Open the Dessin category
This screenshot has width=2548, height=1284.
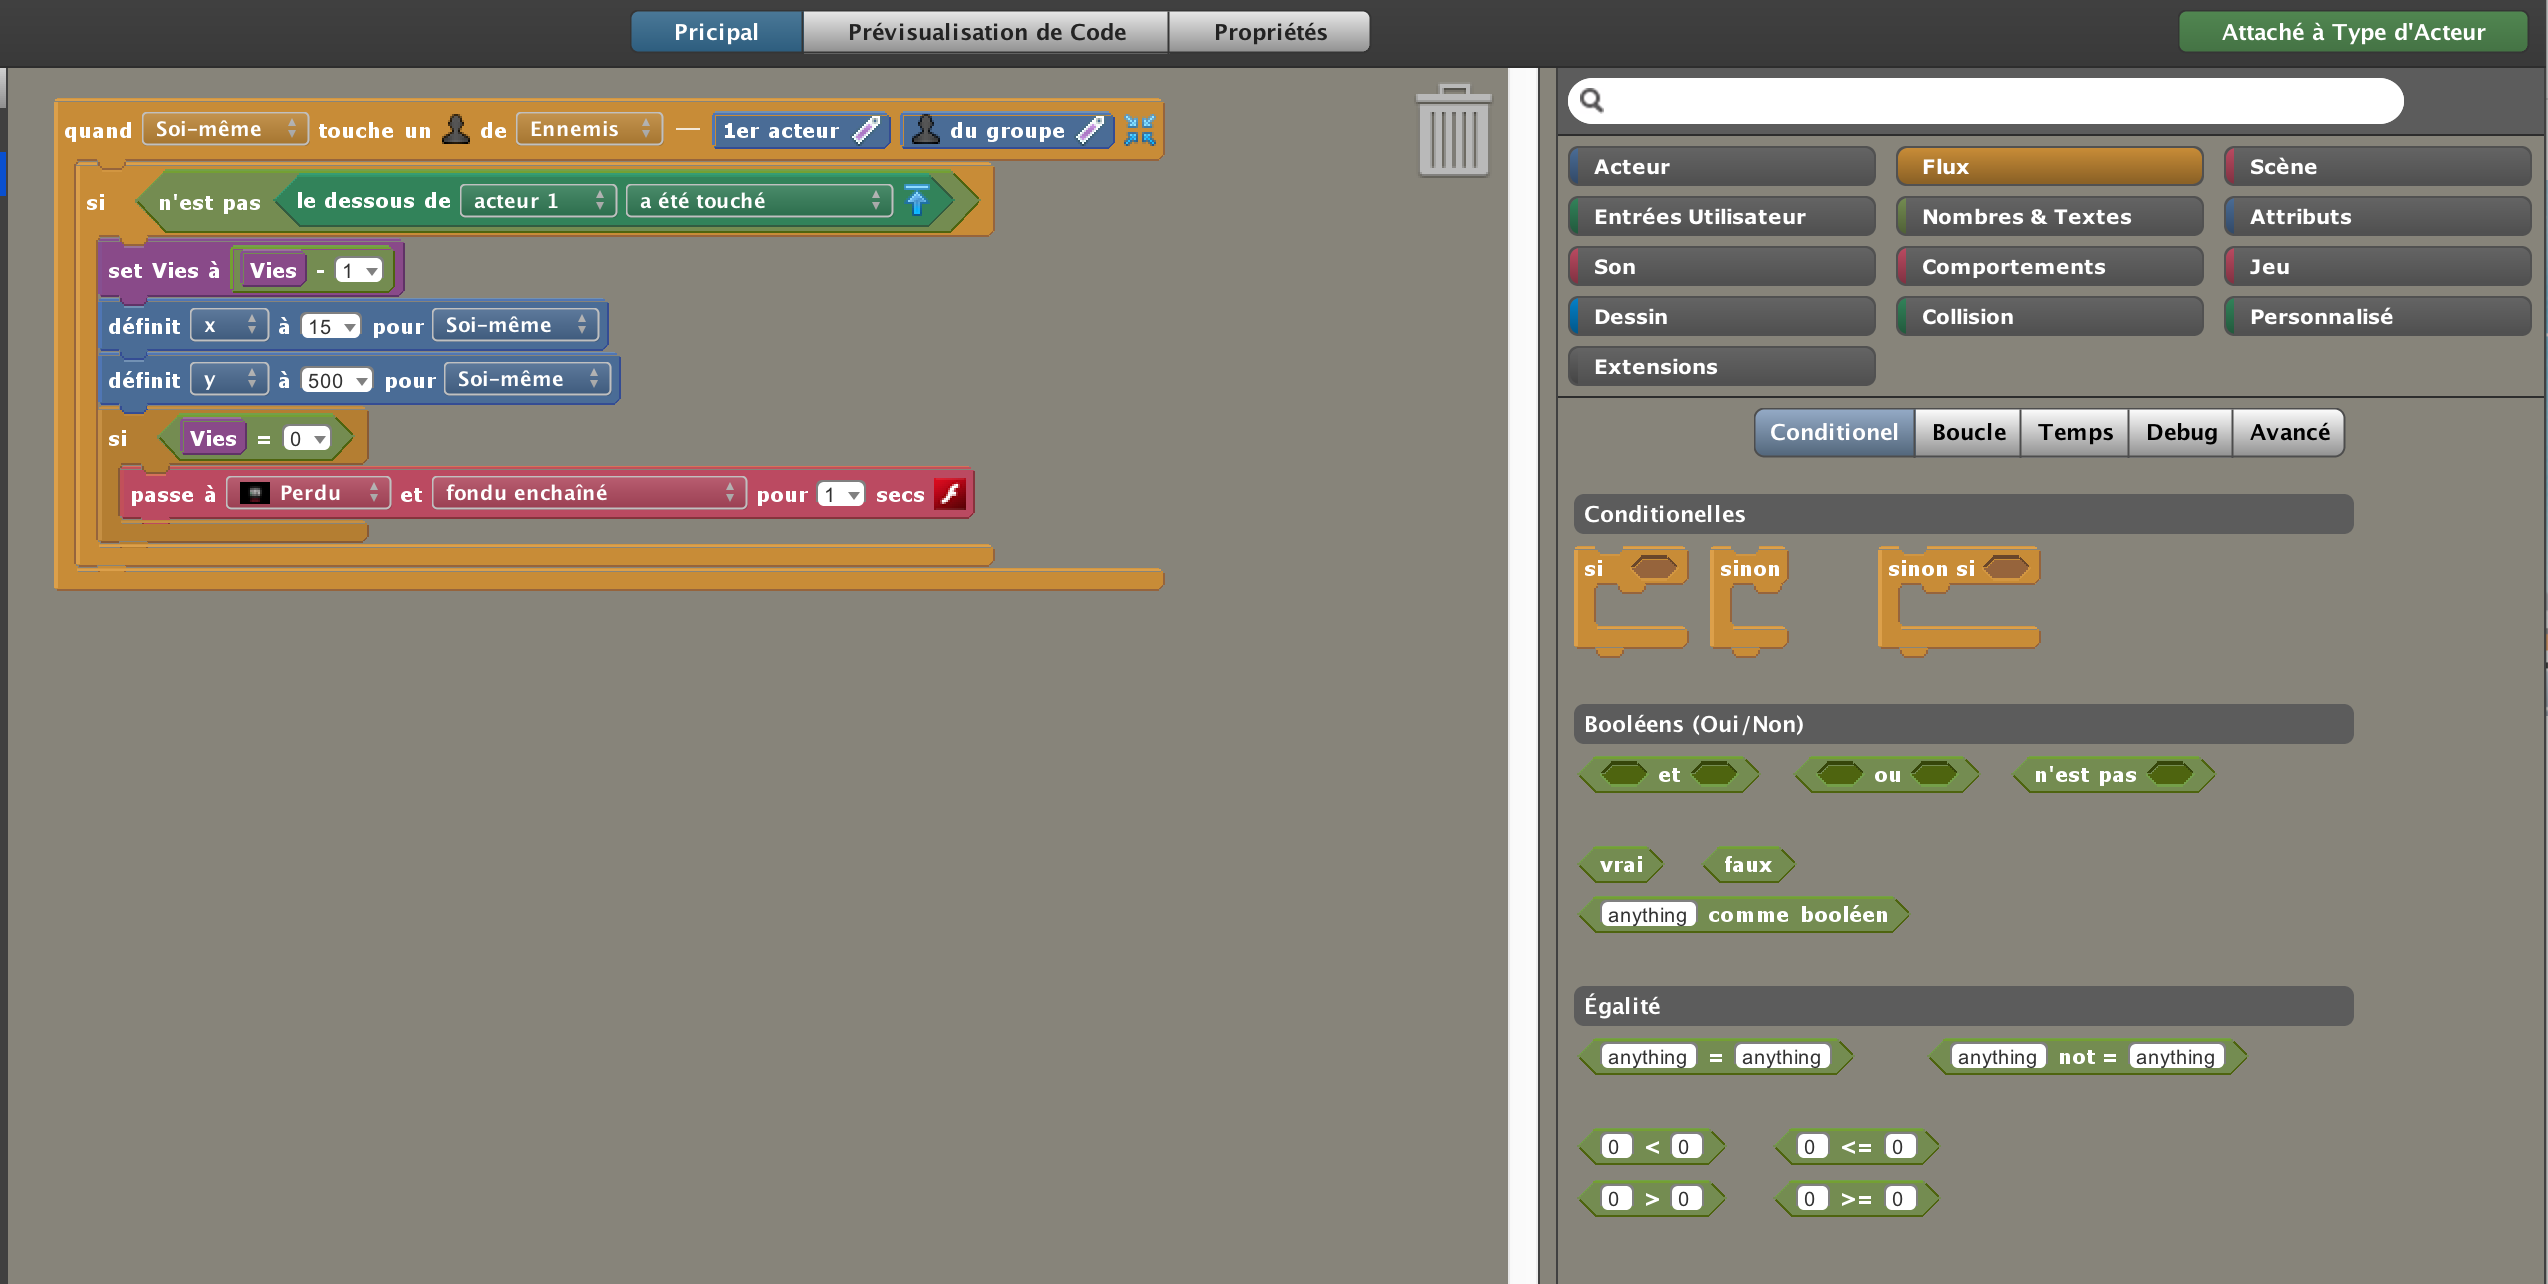point(1722,317)
